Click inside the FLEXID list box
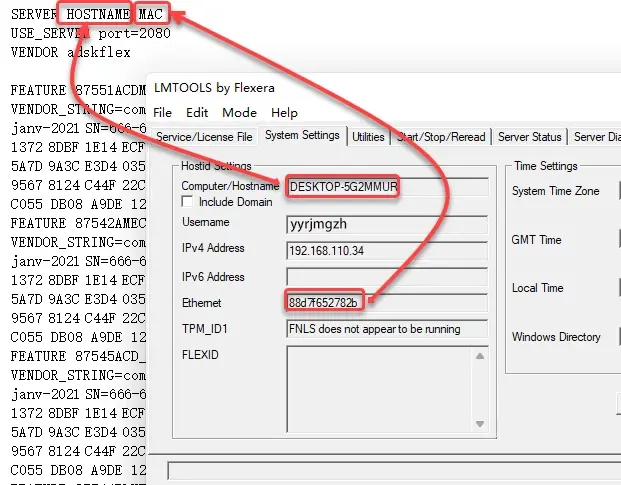The image size is (621, 485). pyautogui.click(x=379, y=390)
